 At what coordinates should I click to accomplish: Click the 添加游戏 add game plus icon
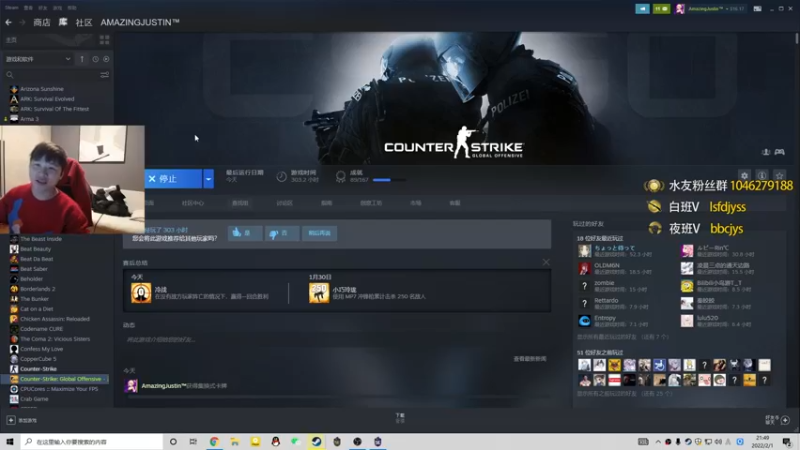[x=11, y=420]
